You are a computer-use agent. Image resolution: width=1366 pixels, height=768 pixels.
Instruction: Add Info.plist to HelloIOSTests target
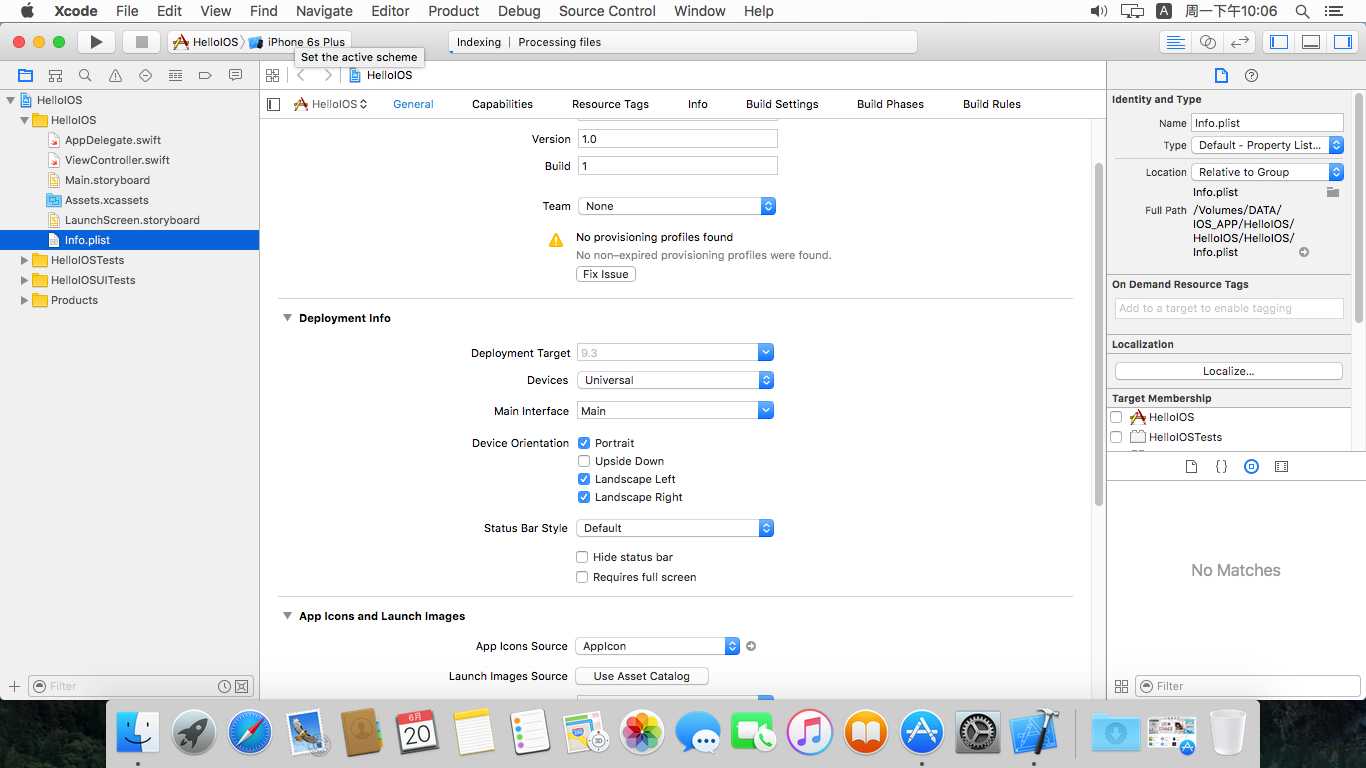coord(1116,437)
